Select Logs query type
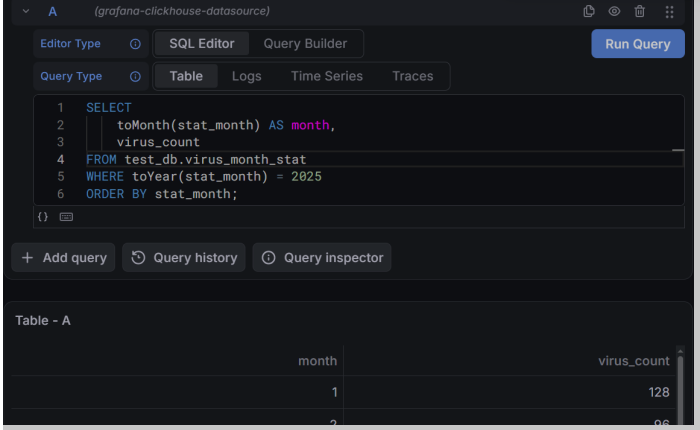 246,76
